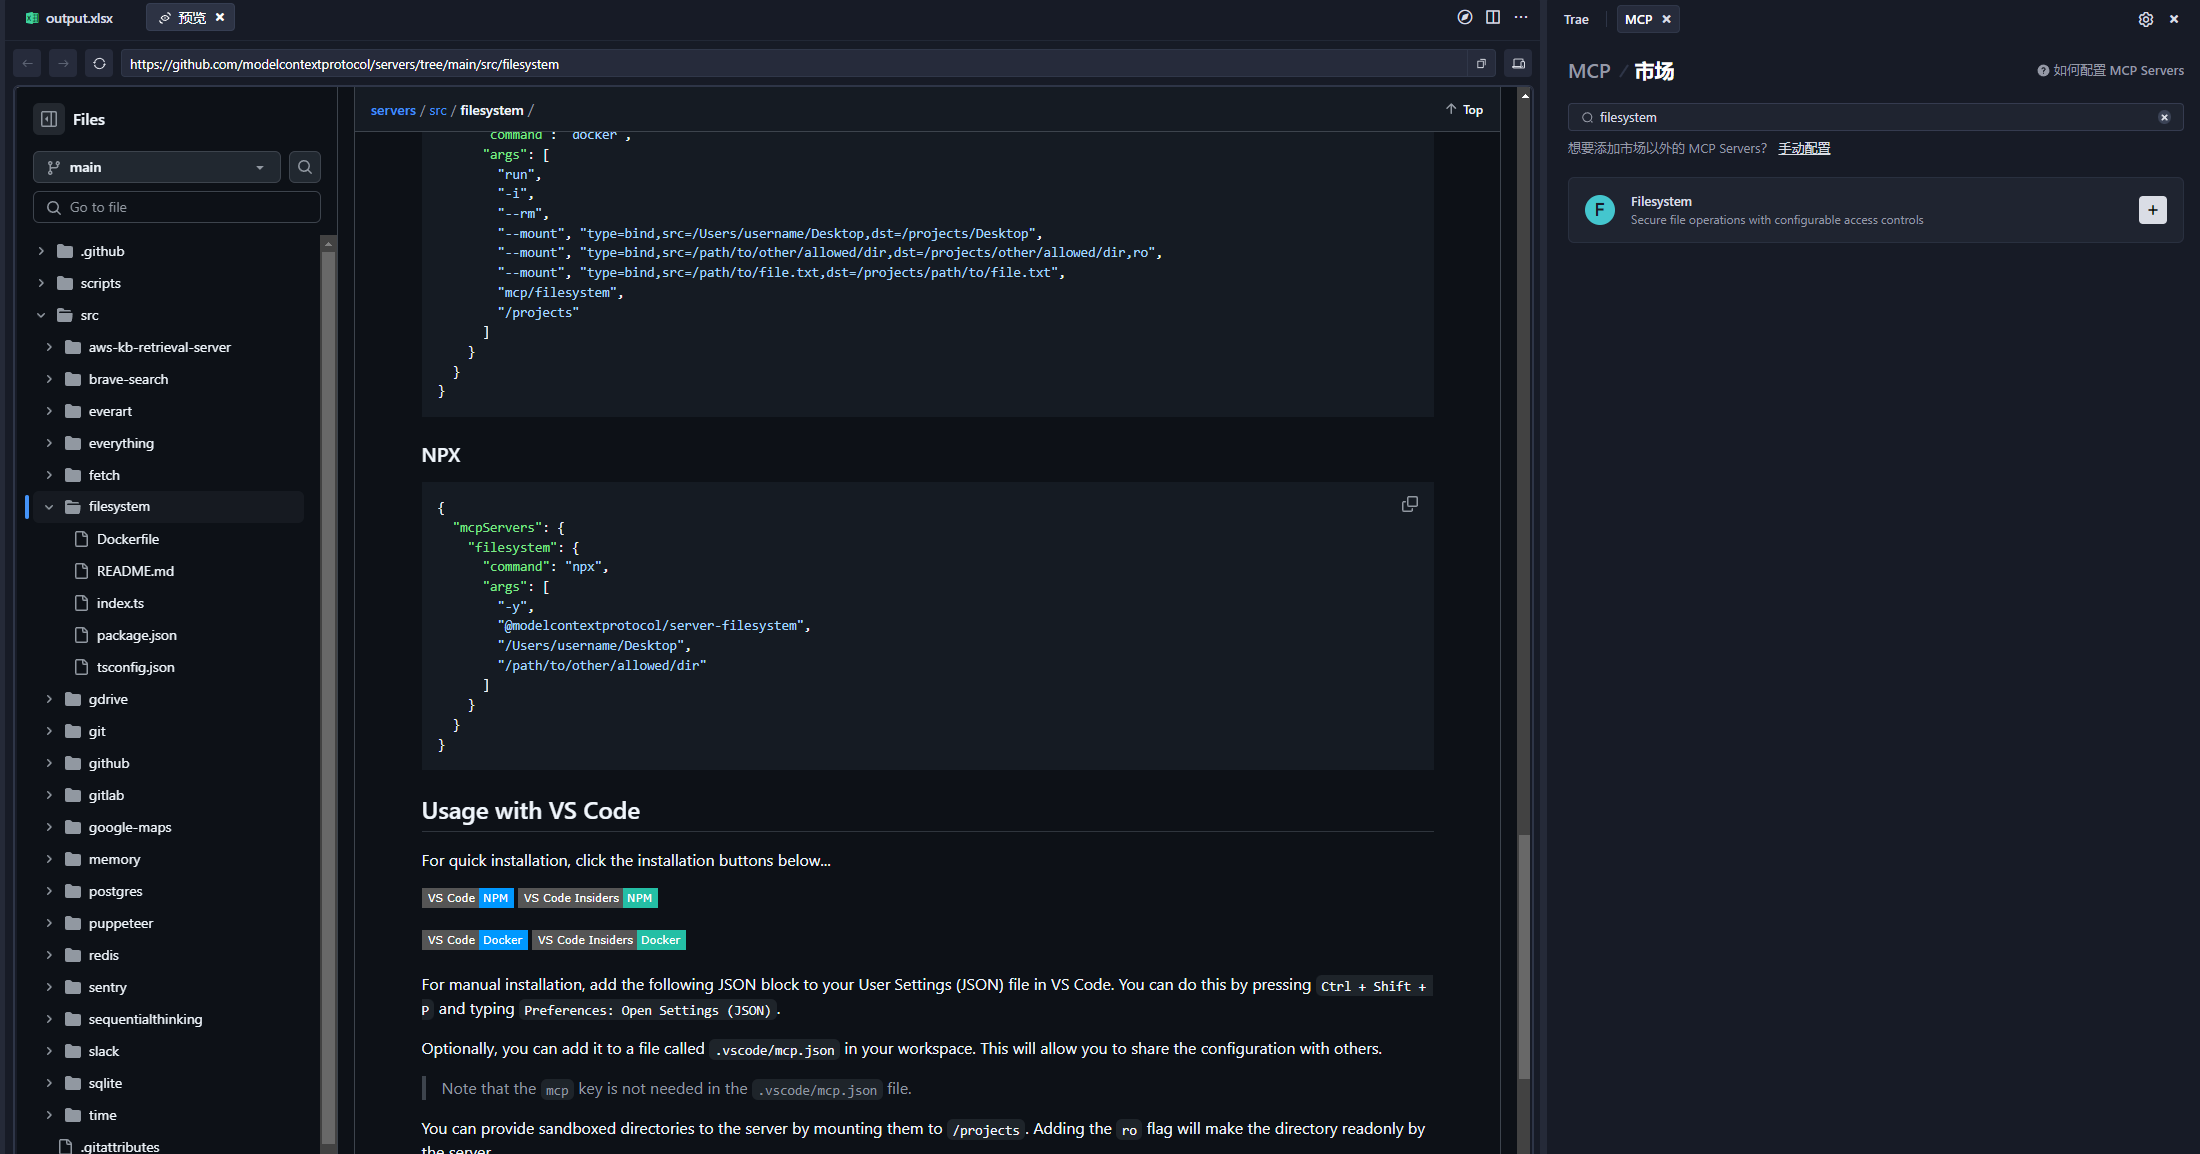
Task: Open tsconfig.json in the file tree
Action: point(136,667)
